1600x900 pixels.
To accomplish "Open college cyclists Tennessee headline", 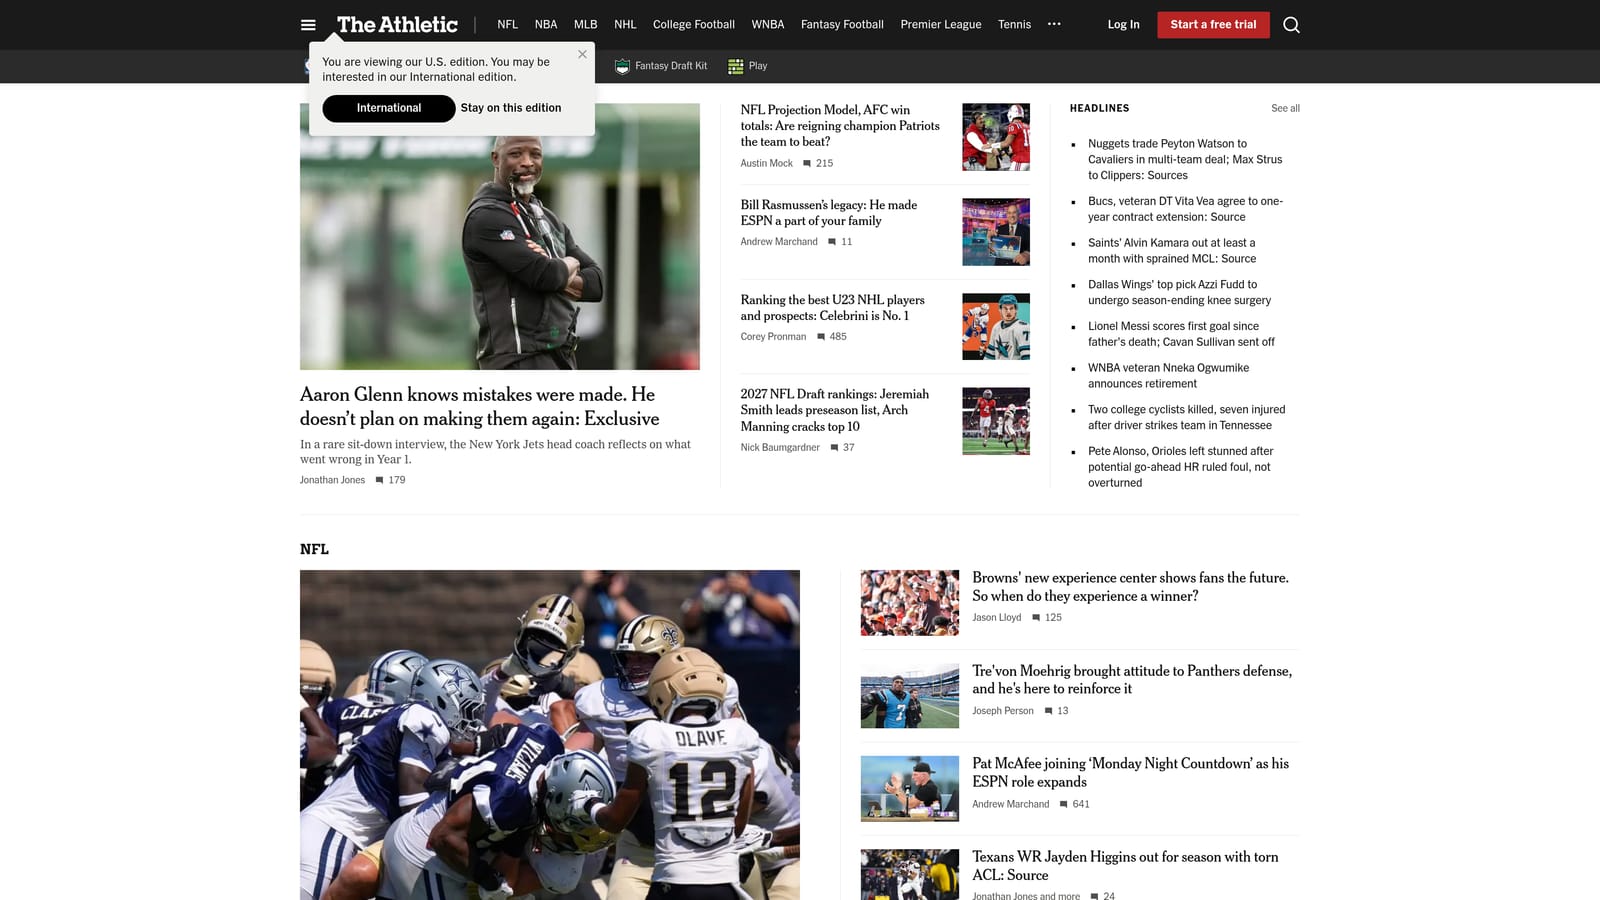I will pos(1187,417).
